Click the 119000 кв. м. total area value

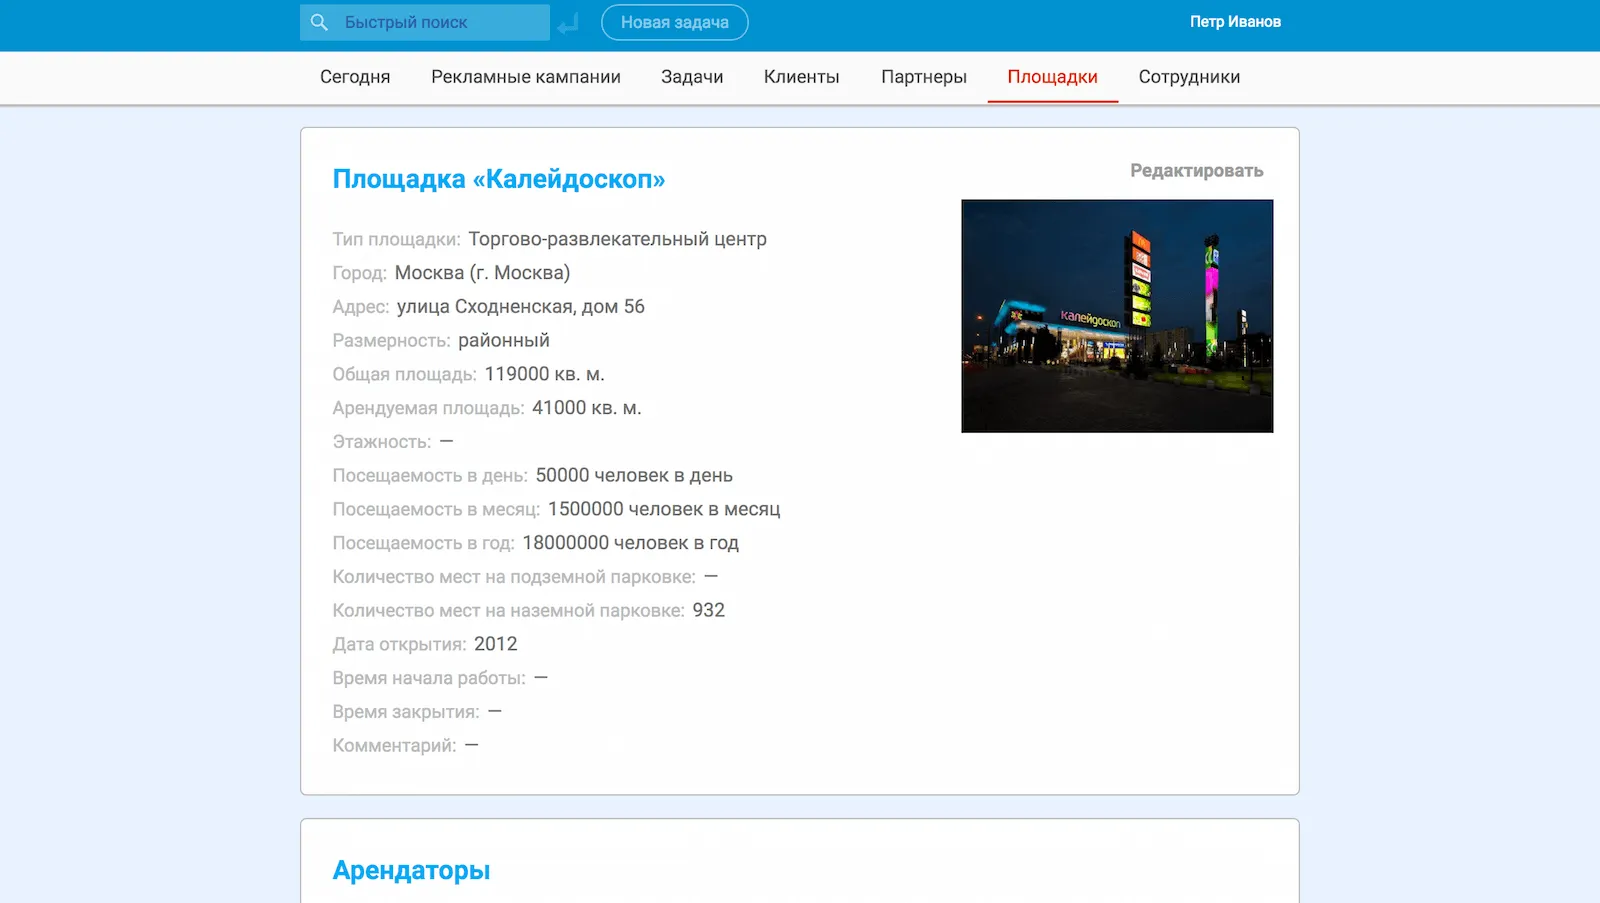(544, 374)
